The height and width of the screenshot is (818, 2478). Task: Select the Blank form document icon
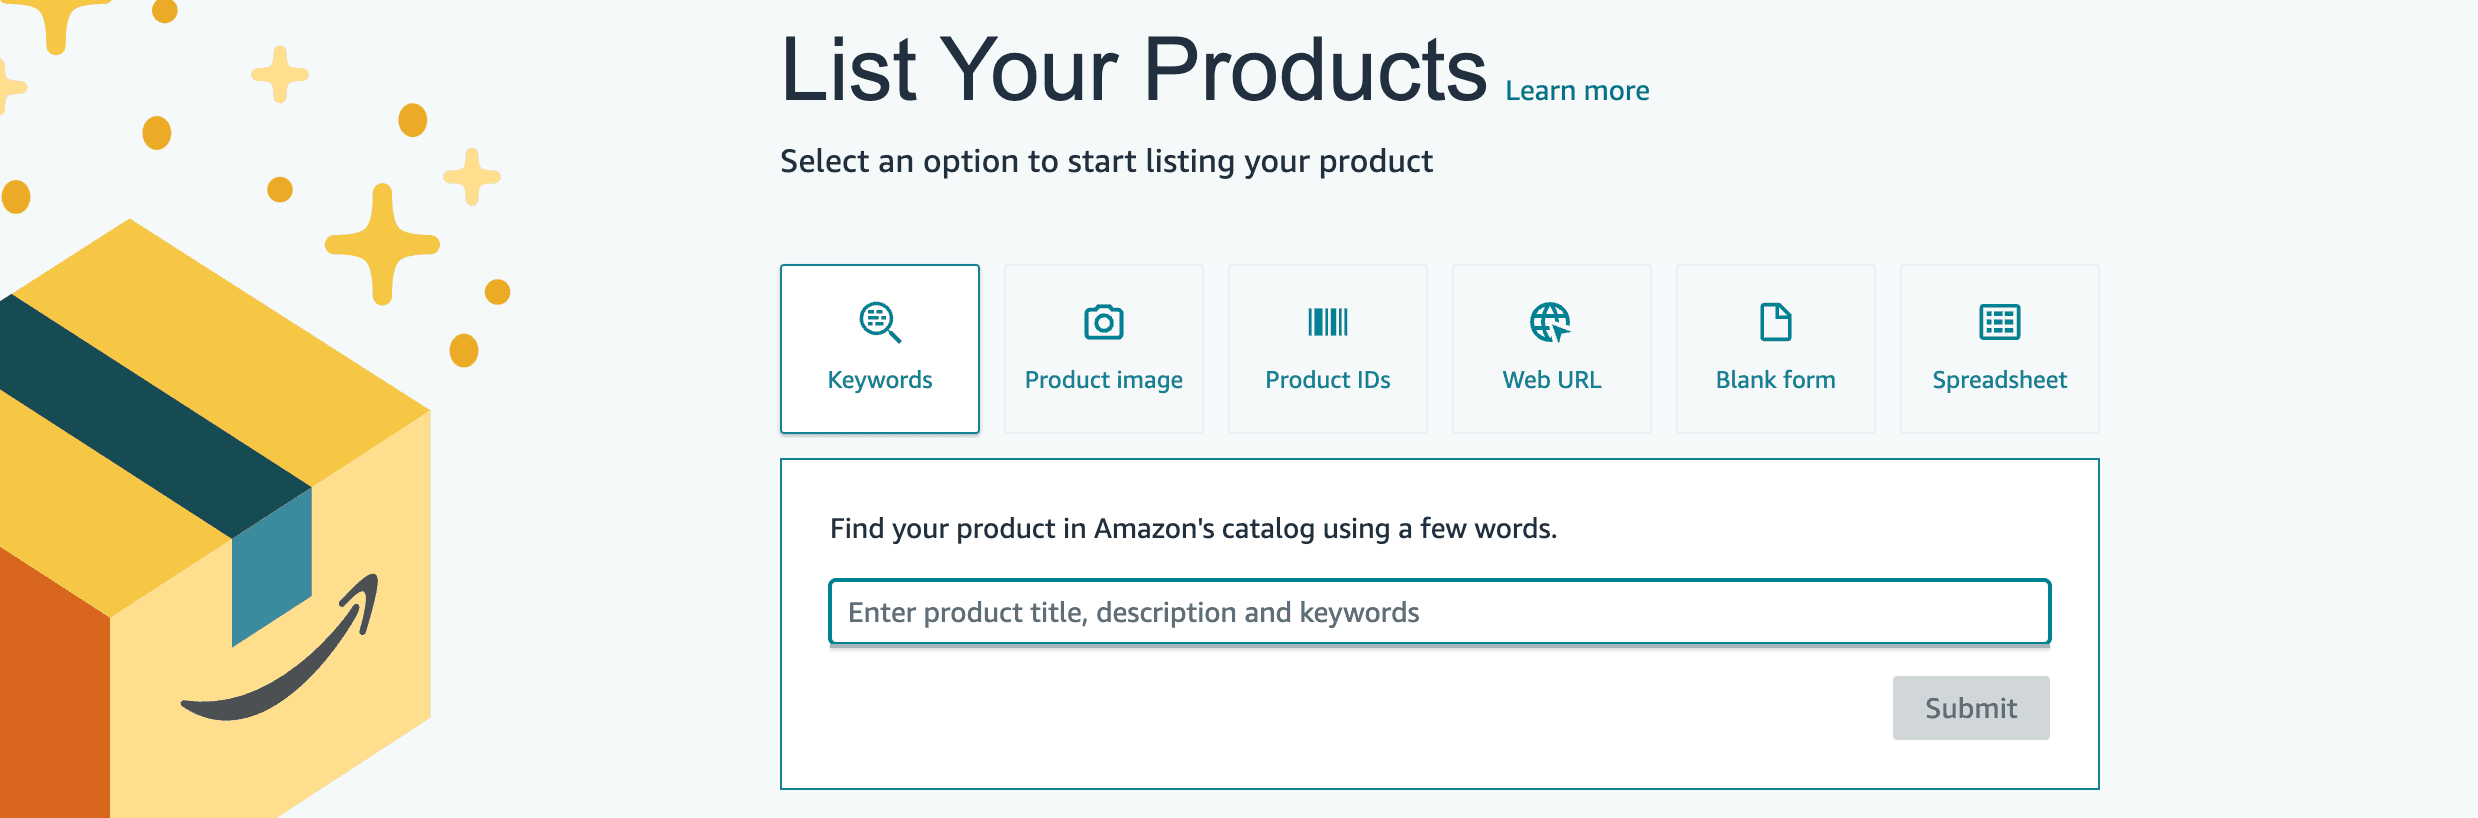[1775, 322]
